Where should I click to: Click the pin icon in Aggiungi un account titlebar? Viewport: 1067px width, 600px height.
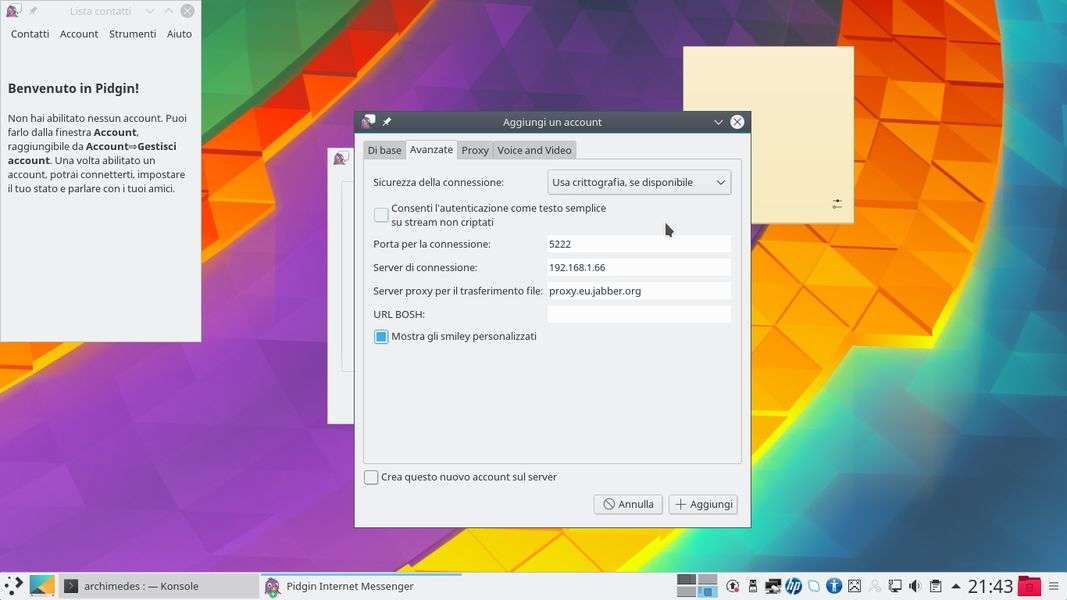coord(387,122)
